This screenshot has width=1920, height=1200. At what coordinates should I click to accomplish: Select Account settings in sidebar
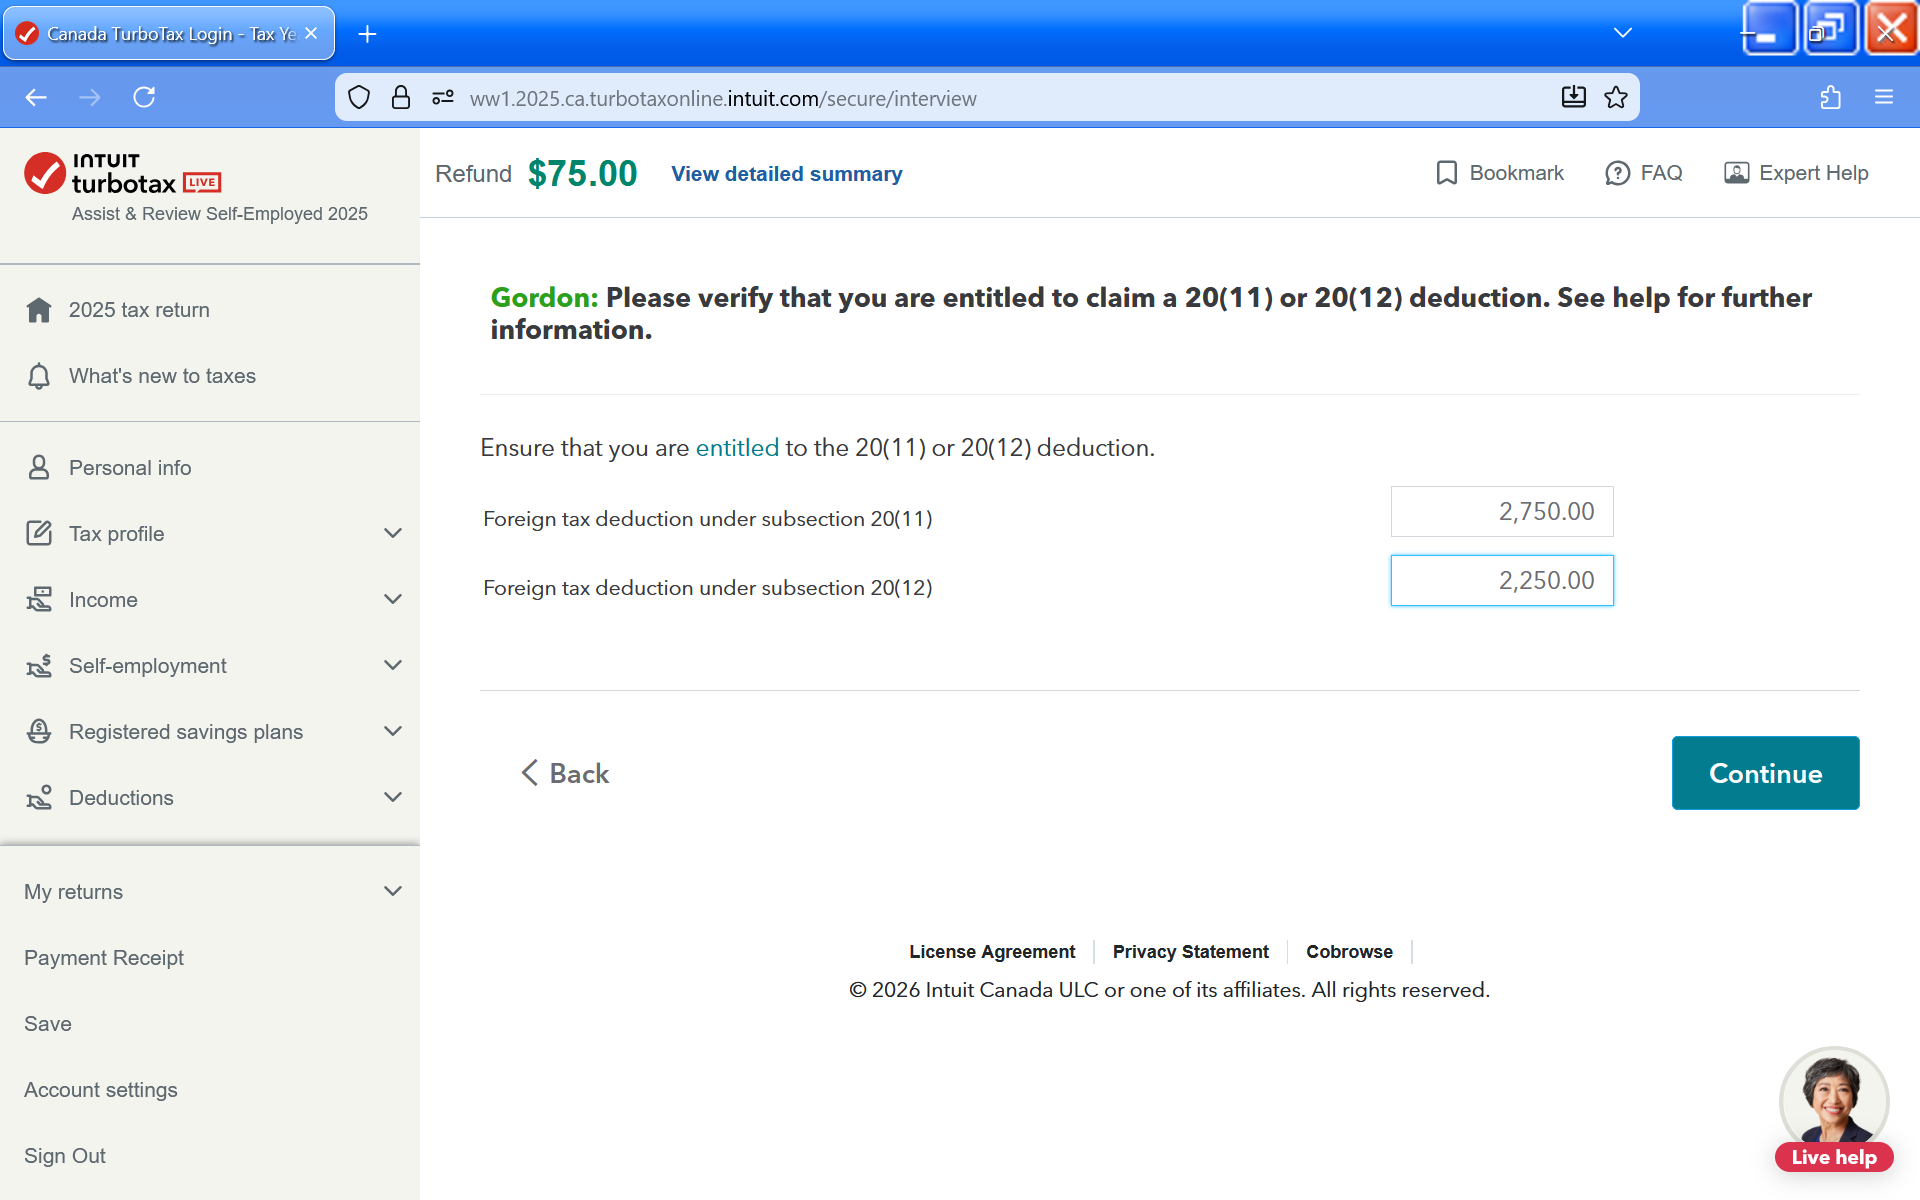coord(101,1090)
